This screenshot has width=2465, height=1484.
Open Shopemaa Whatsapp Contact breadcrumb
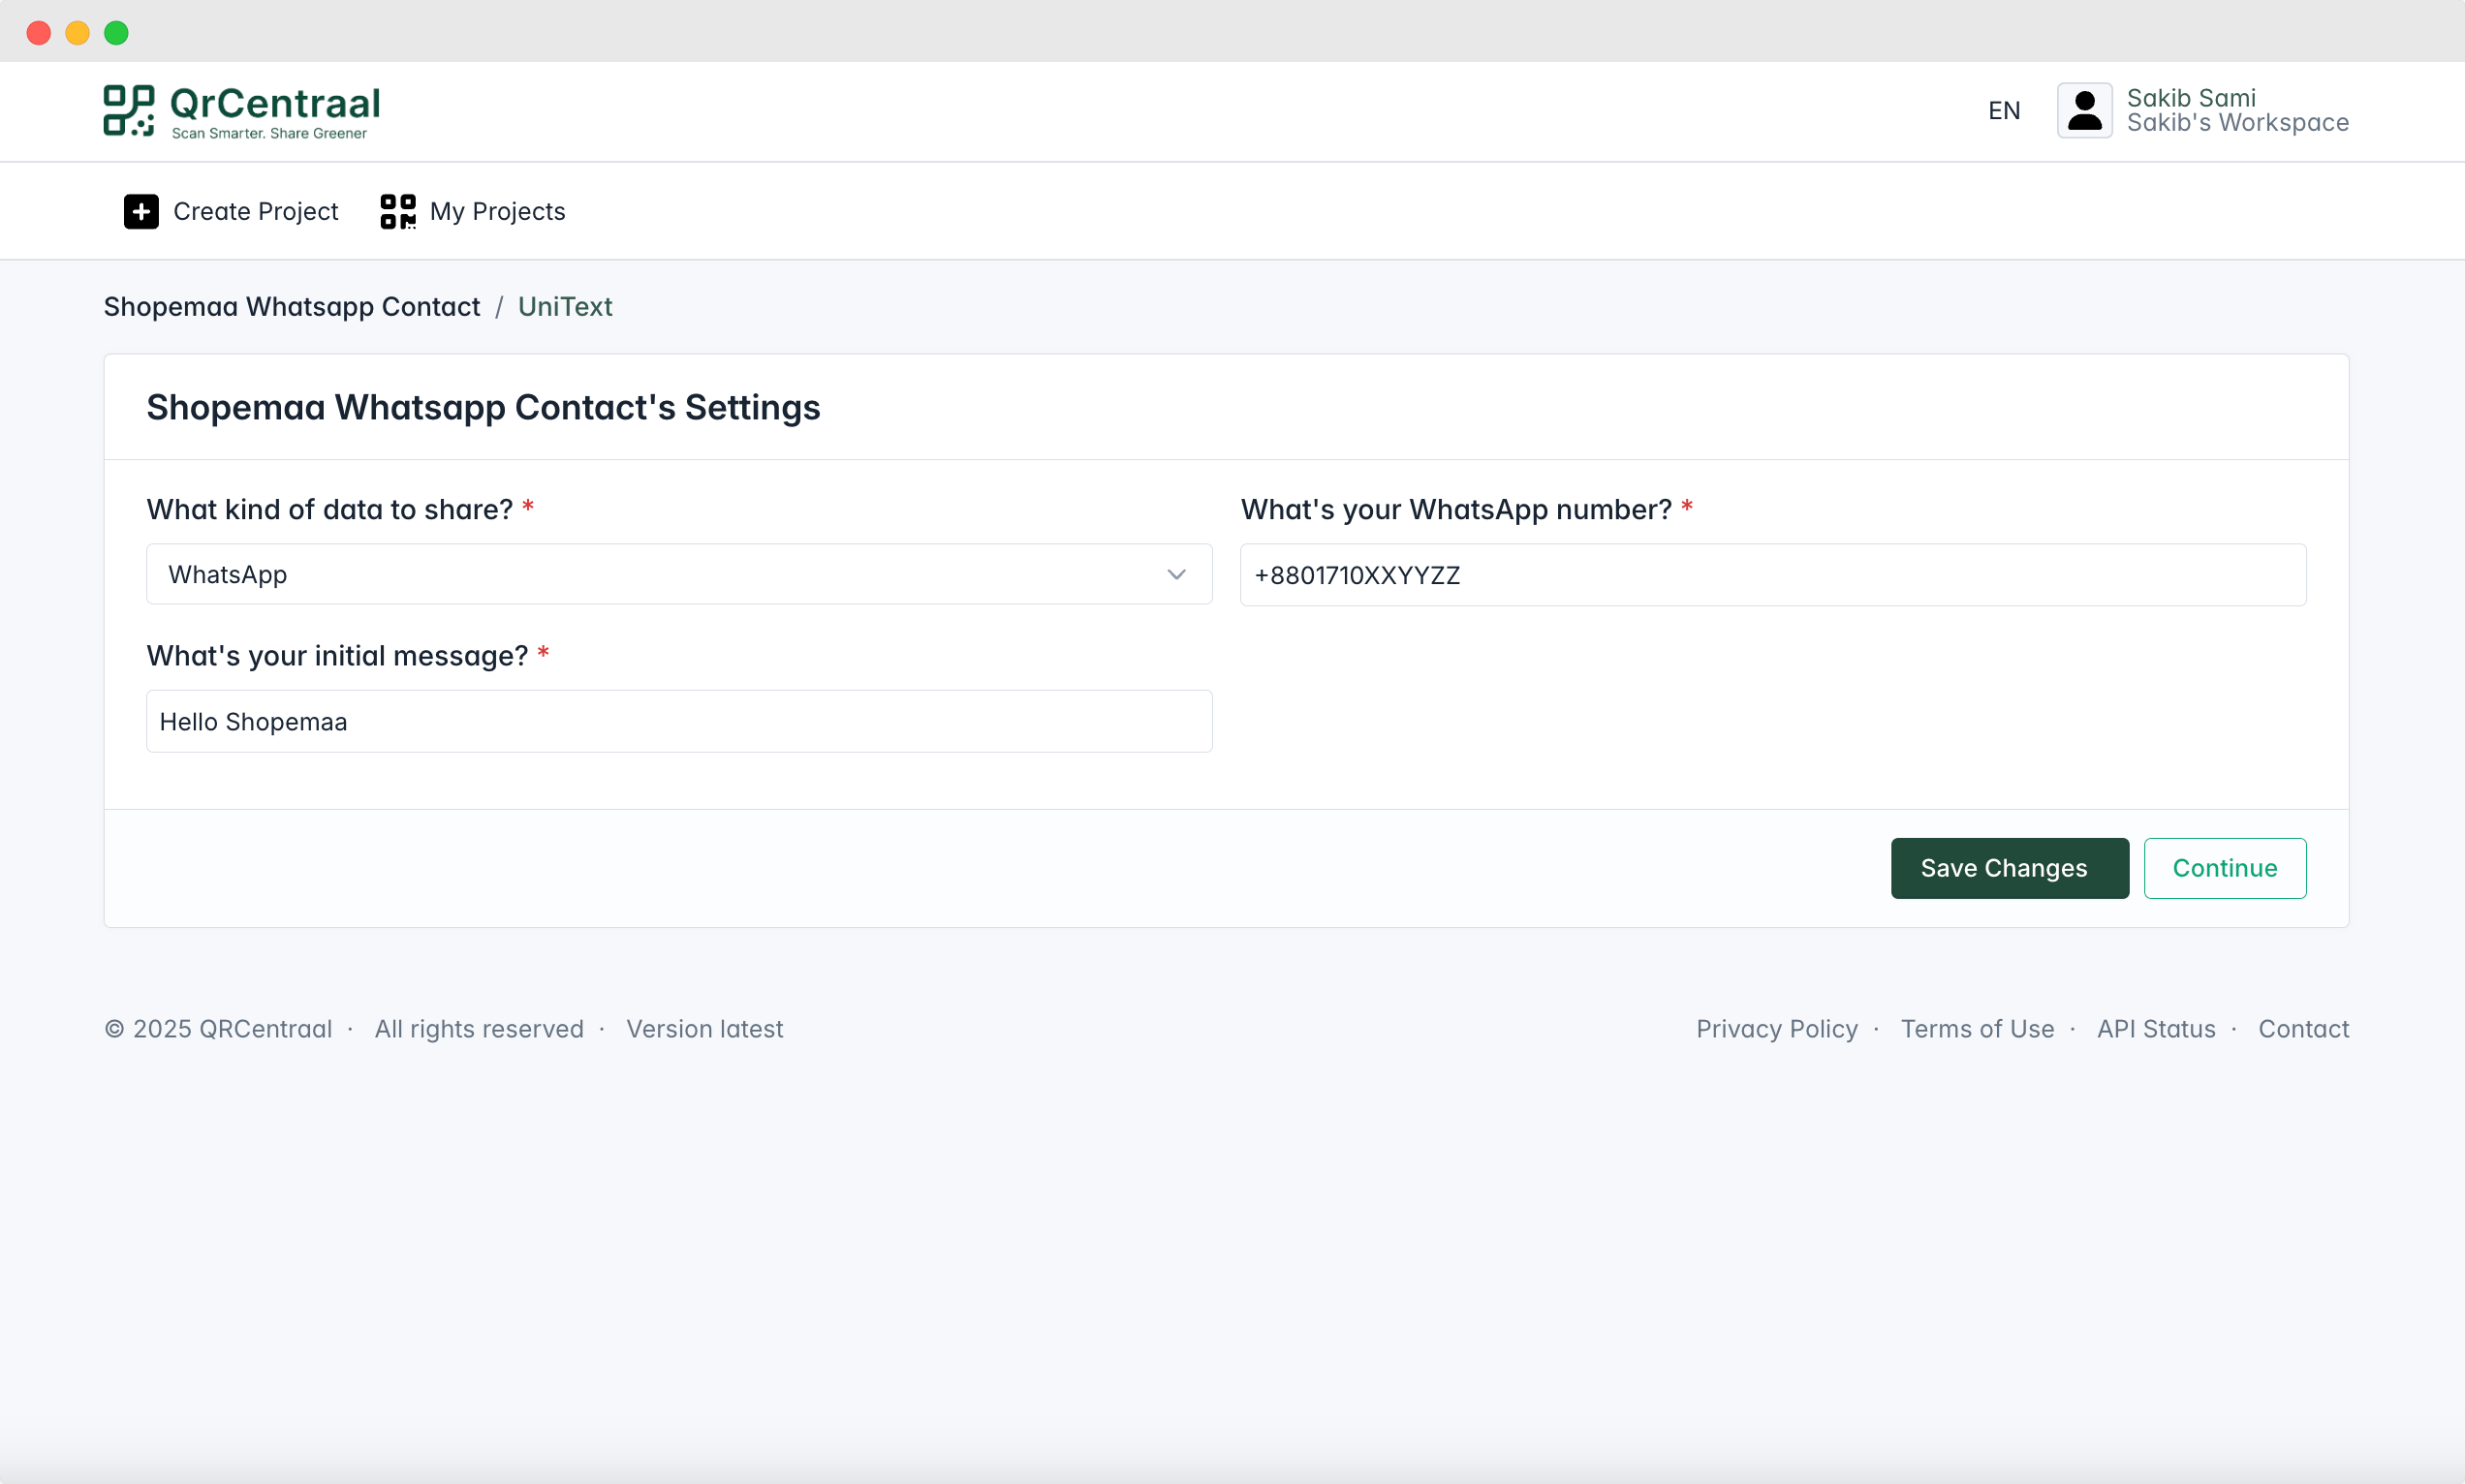coord(292,306)
